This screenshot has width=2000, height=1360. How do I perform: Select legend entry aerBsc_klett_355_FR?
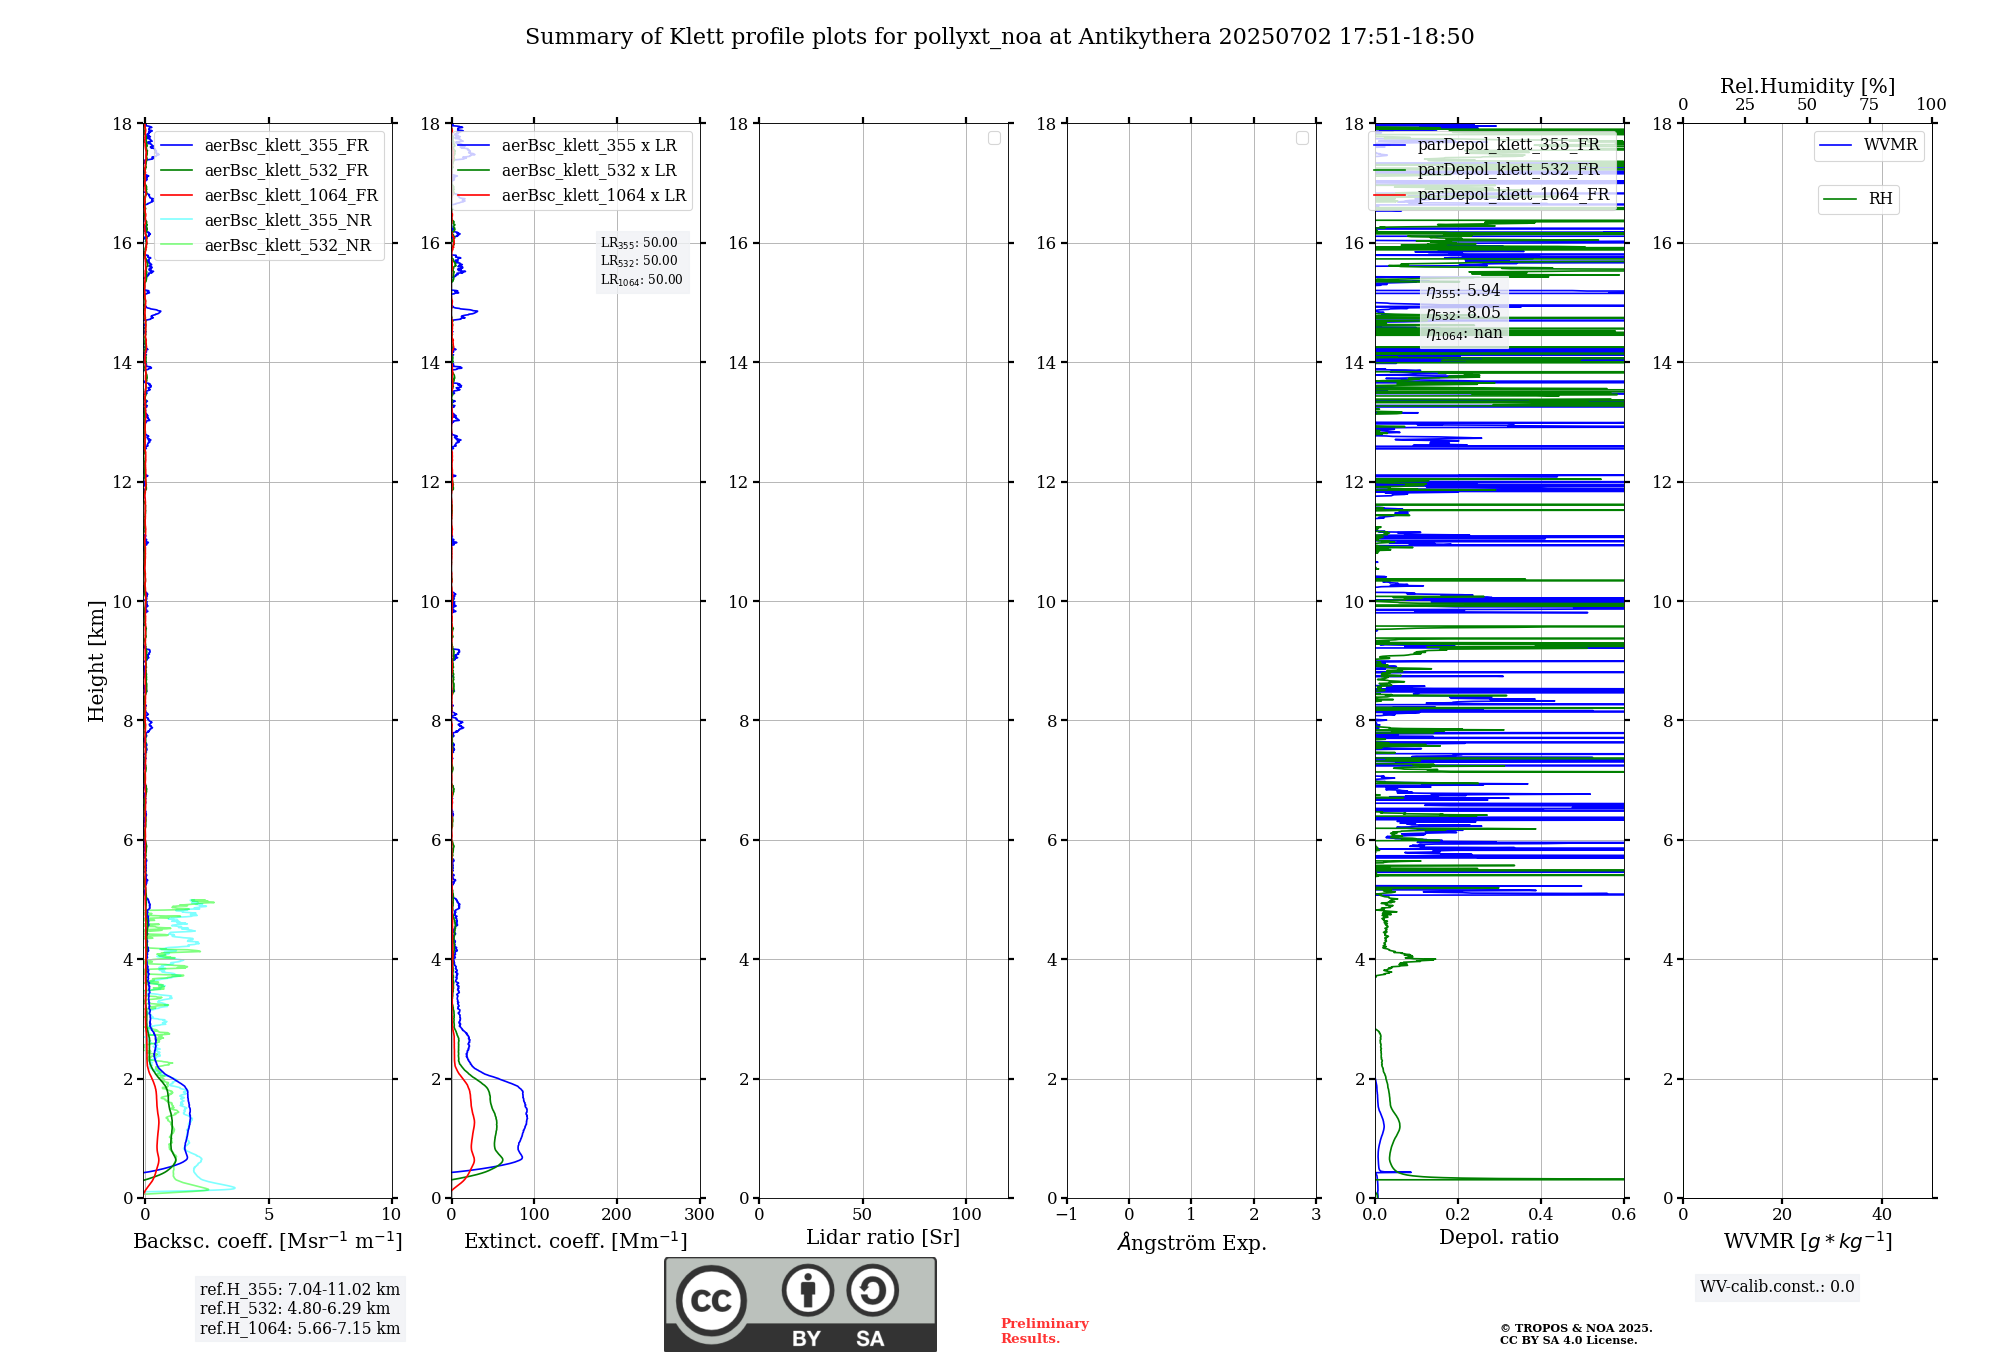[286, 146]
